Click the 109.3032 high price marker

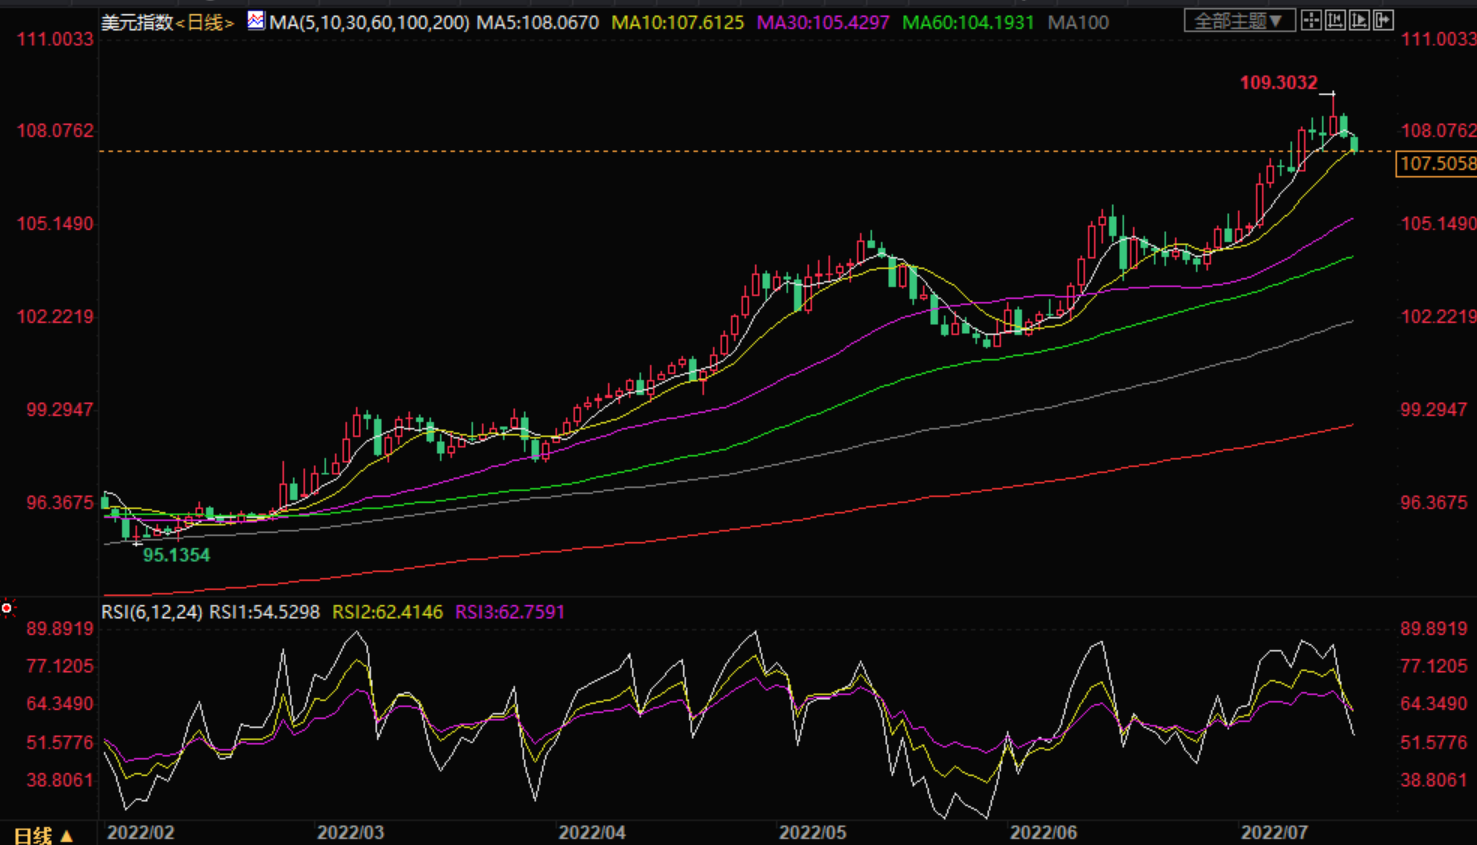[1278, 83]
